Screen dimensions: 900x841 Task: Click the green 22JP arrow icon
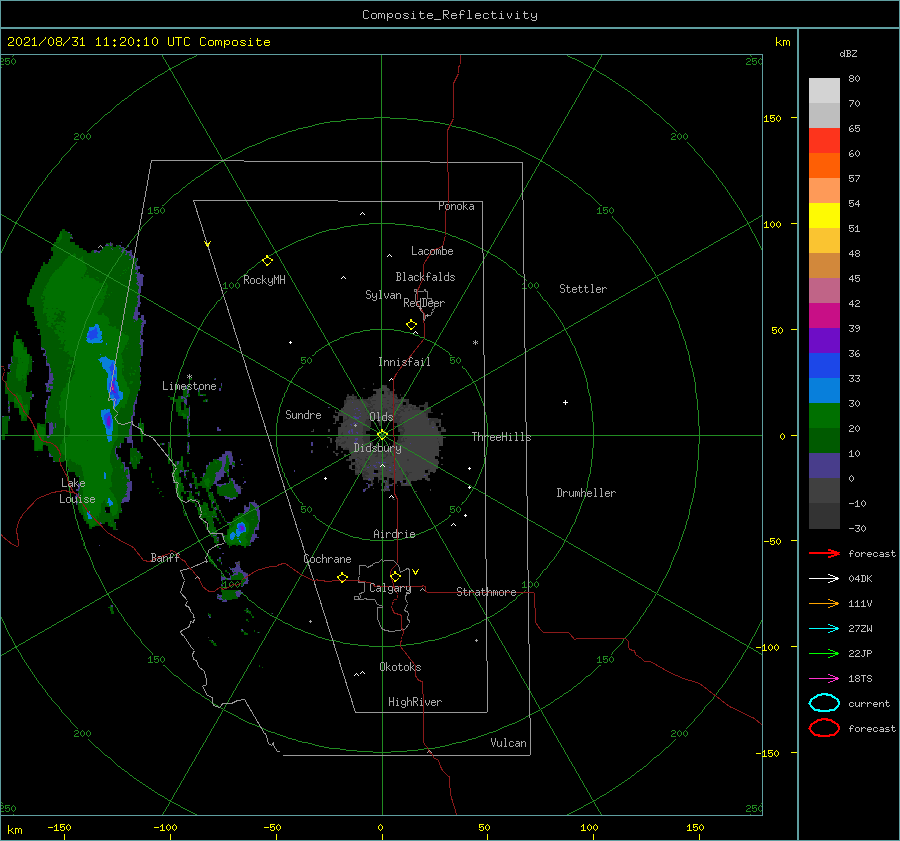pyautogui.click(x=824, y=653)
